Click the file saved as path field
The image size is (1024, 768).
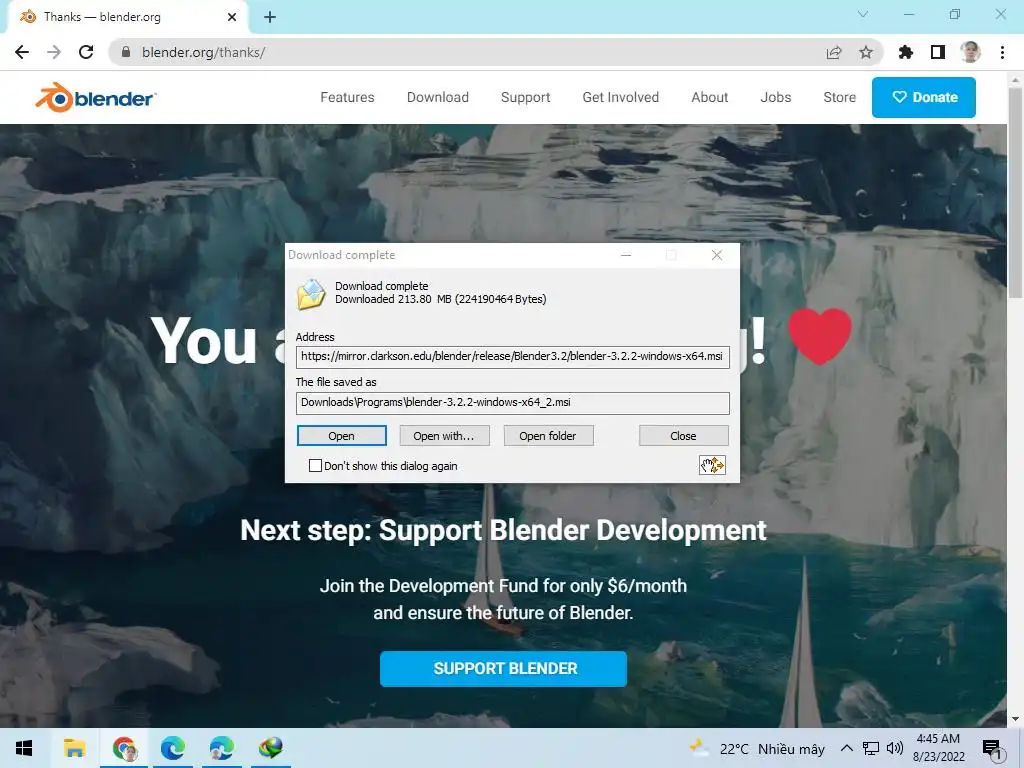click(513, 403)
